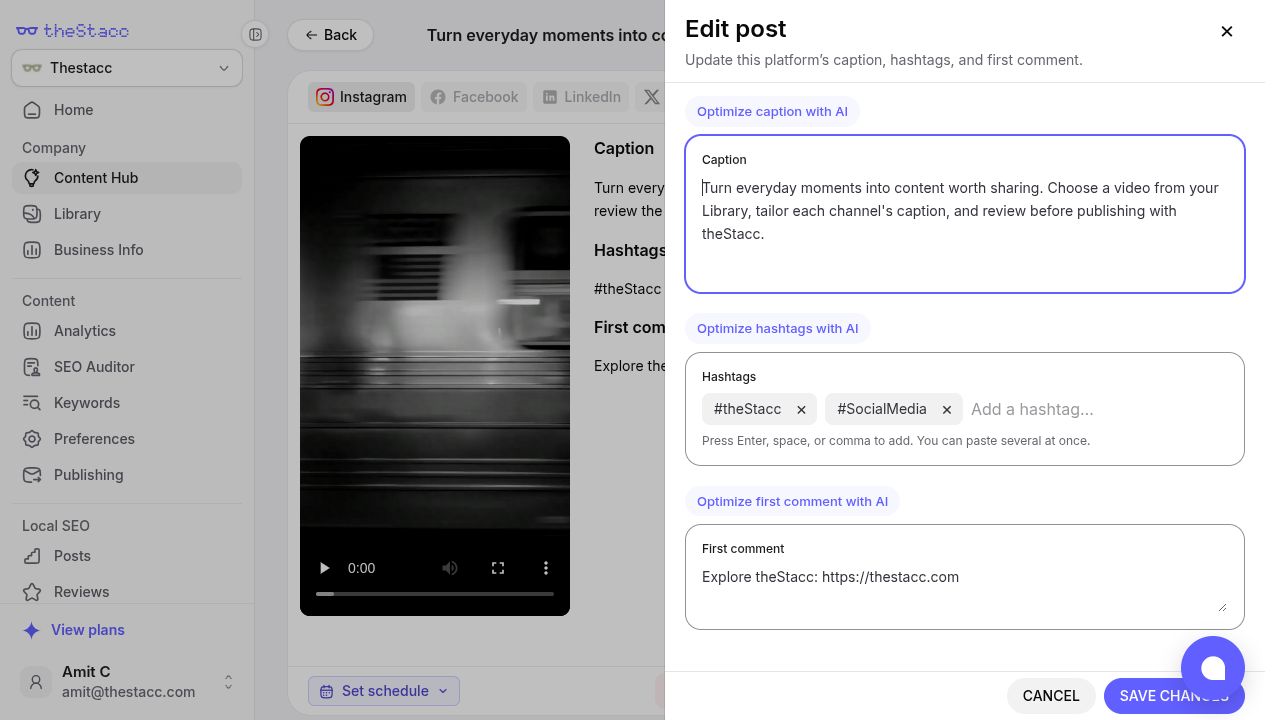Open Library from the sidebar
The image size is (1280, 720).
[x=127, y=214]
